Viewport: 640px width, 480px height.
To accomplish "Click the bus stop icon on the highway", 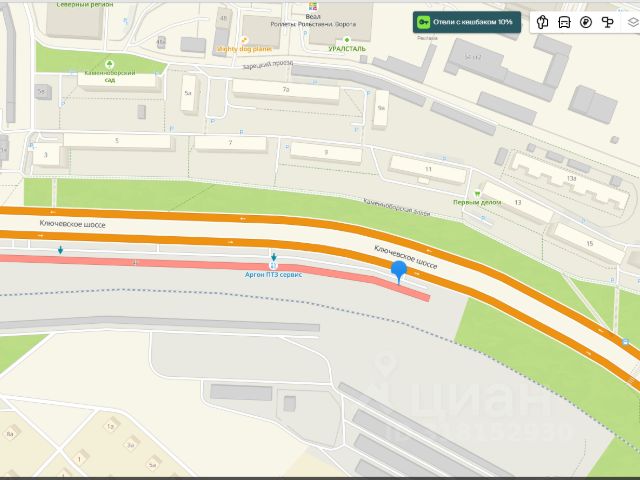I will pos(625,342).
